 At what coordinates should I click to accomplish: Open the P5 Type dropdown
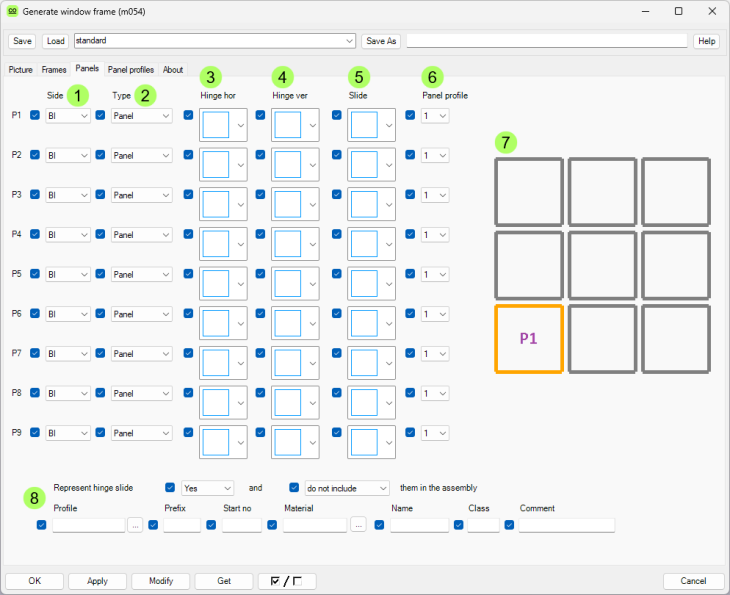click(142, 274)
